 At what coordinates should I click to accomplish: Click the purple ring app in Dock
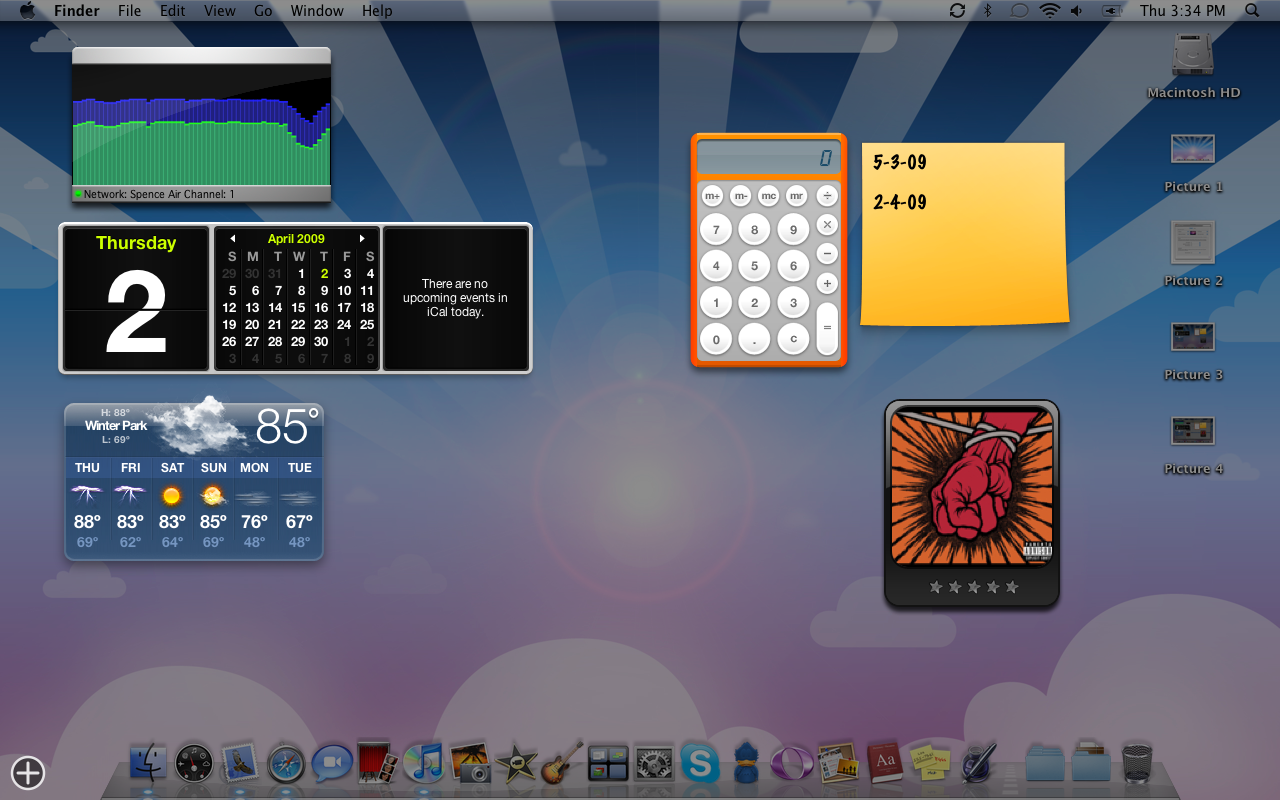coord(792,764)
